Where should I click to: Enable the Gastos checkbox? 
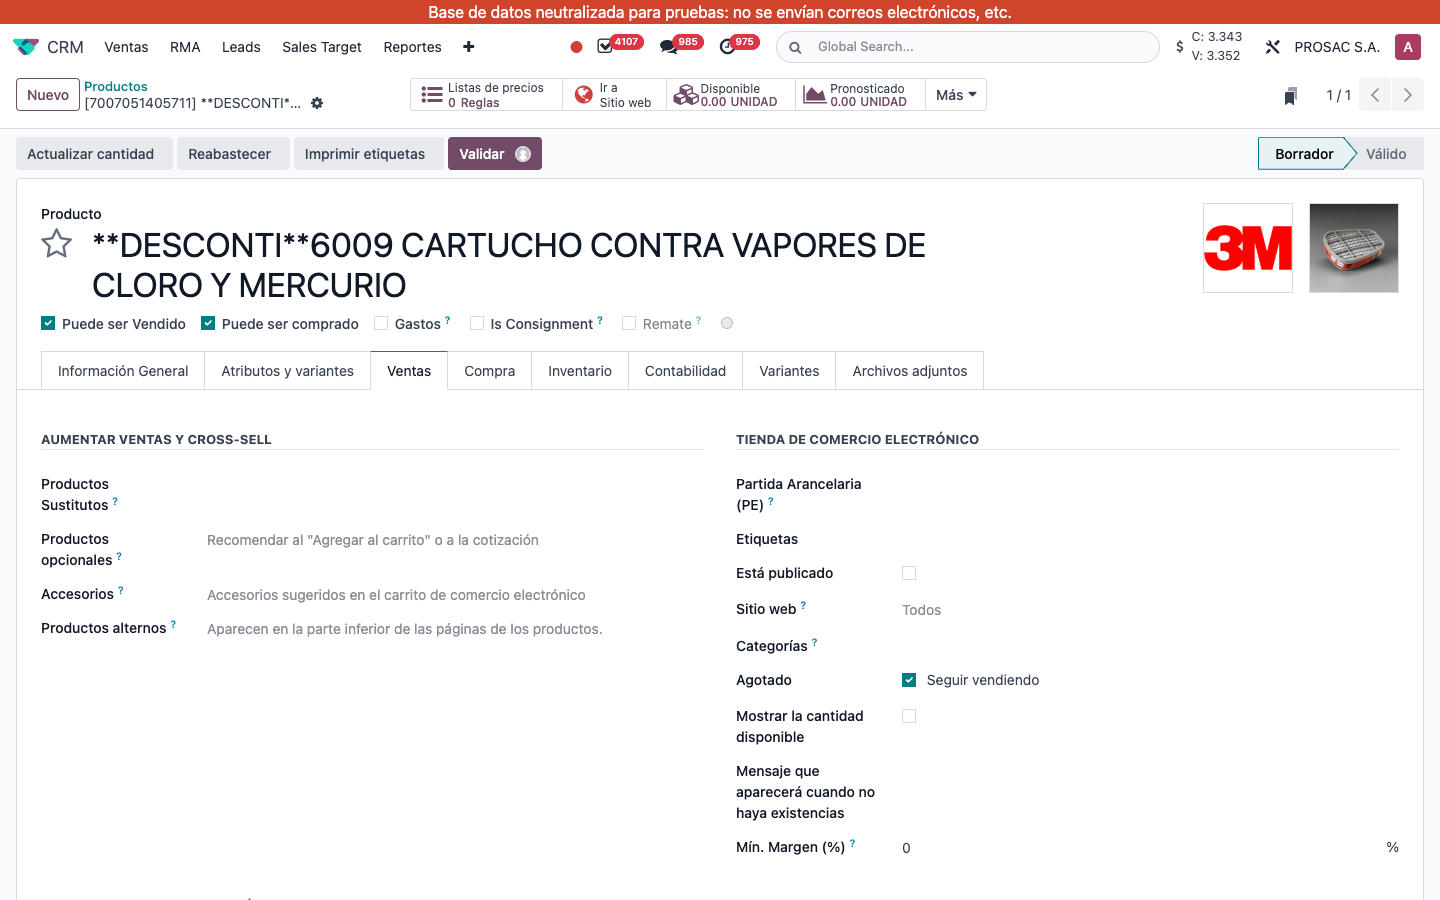click(x=381, y=323)
